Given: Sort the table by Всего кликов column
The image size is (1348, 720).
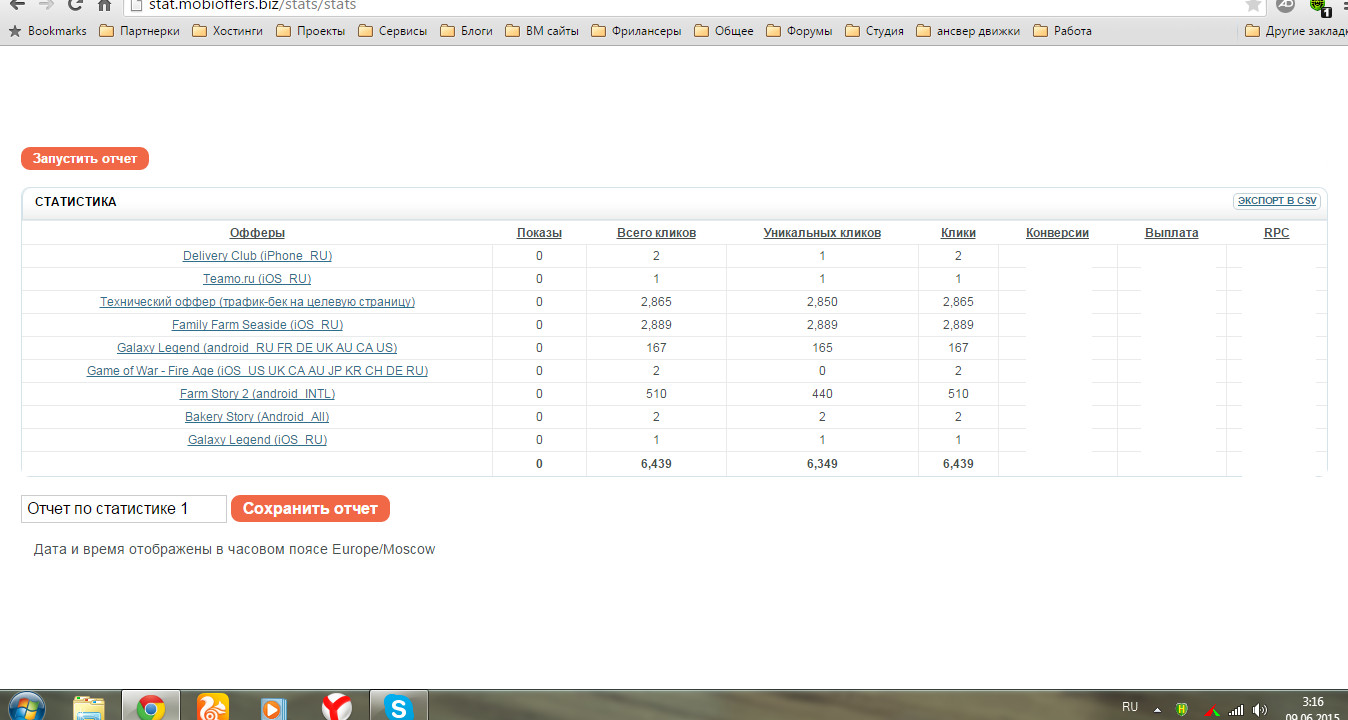Looking at the screenshot, I should pyautogui.click(x=656, y=233).
